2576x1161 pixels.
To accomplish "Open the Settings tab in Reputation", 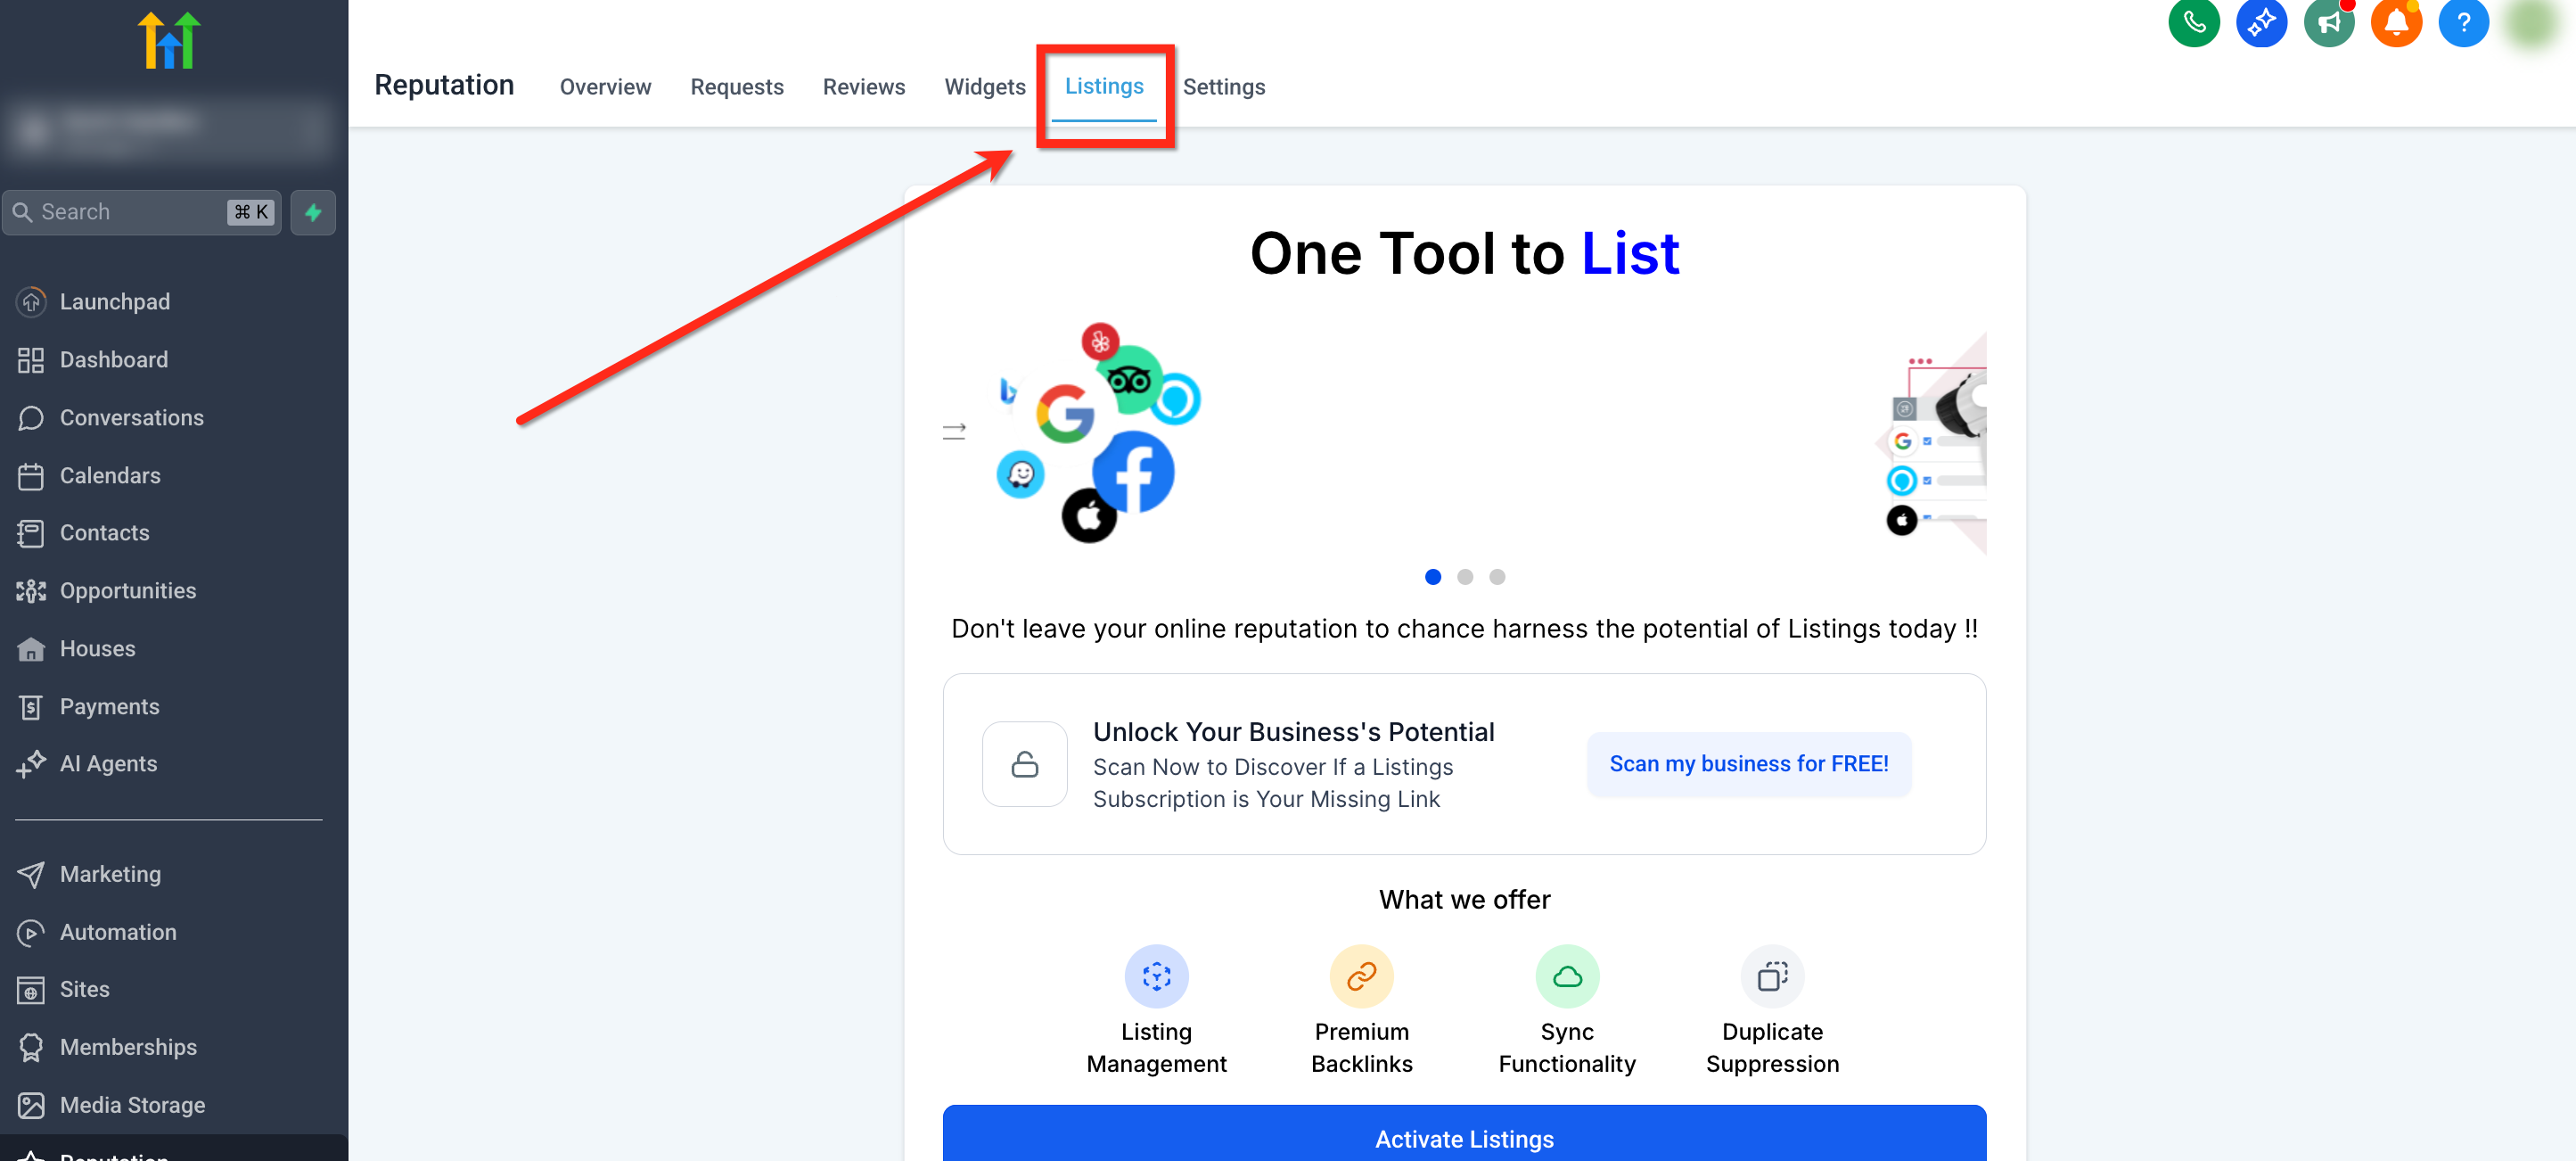I will 1223,87.
